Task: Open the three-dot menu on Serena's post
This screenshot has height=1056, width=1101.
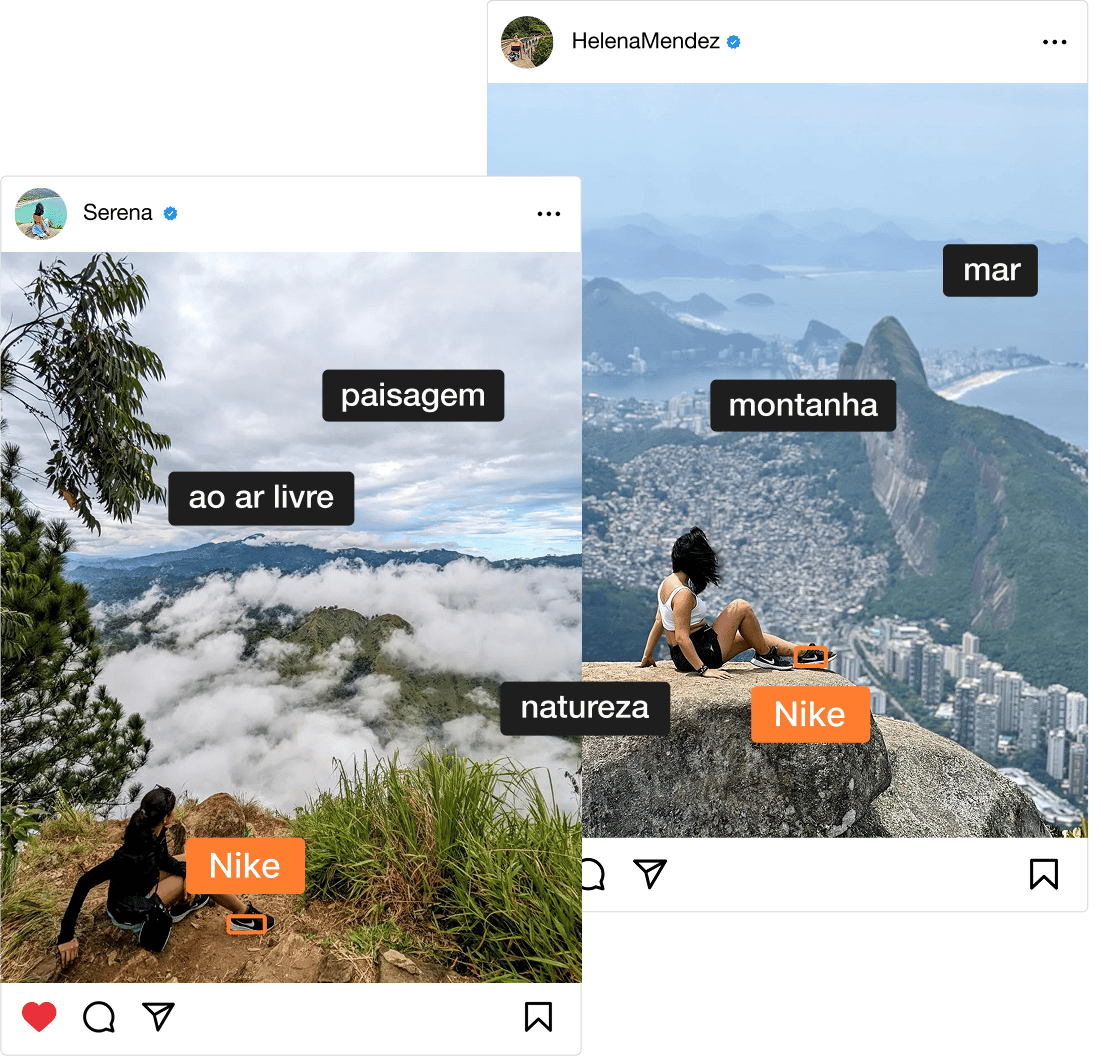Action: pyautogui.click(x=548, y=213)
